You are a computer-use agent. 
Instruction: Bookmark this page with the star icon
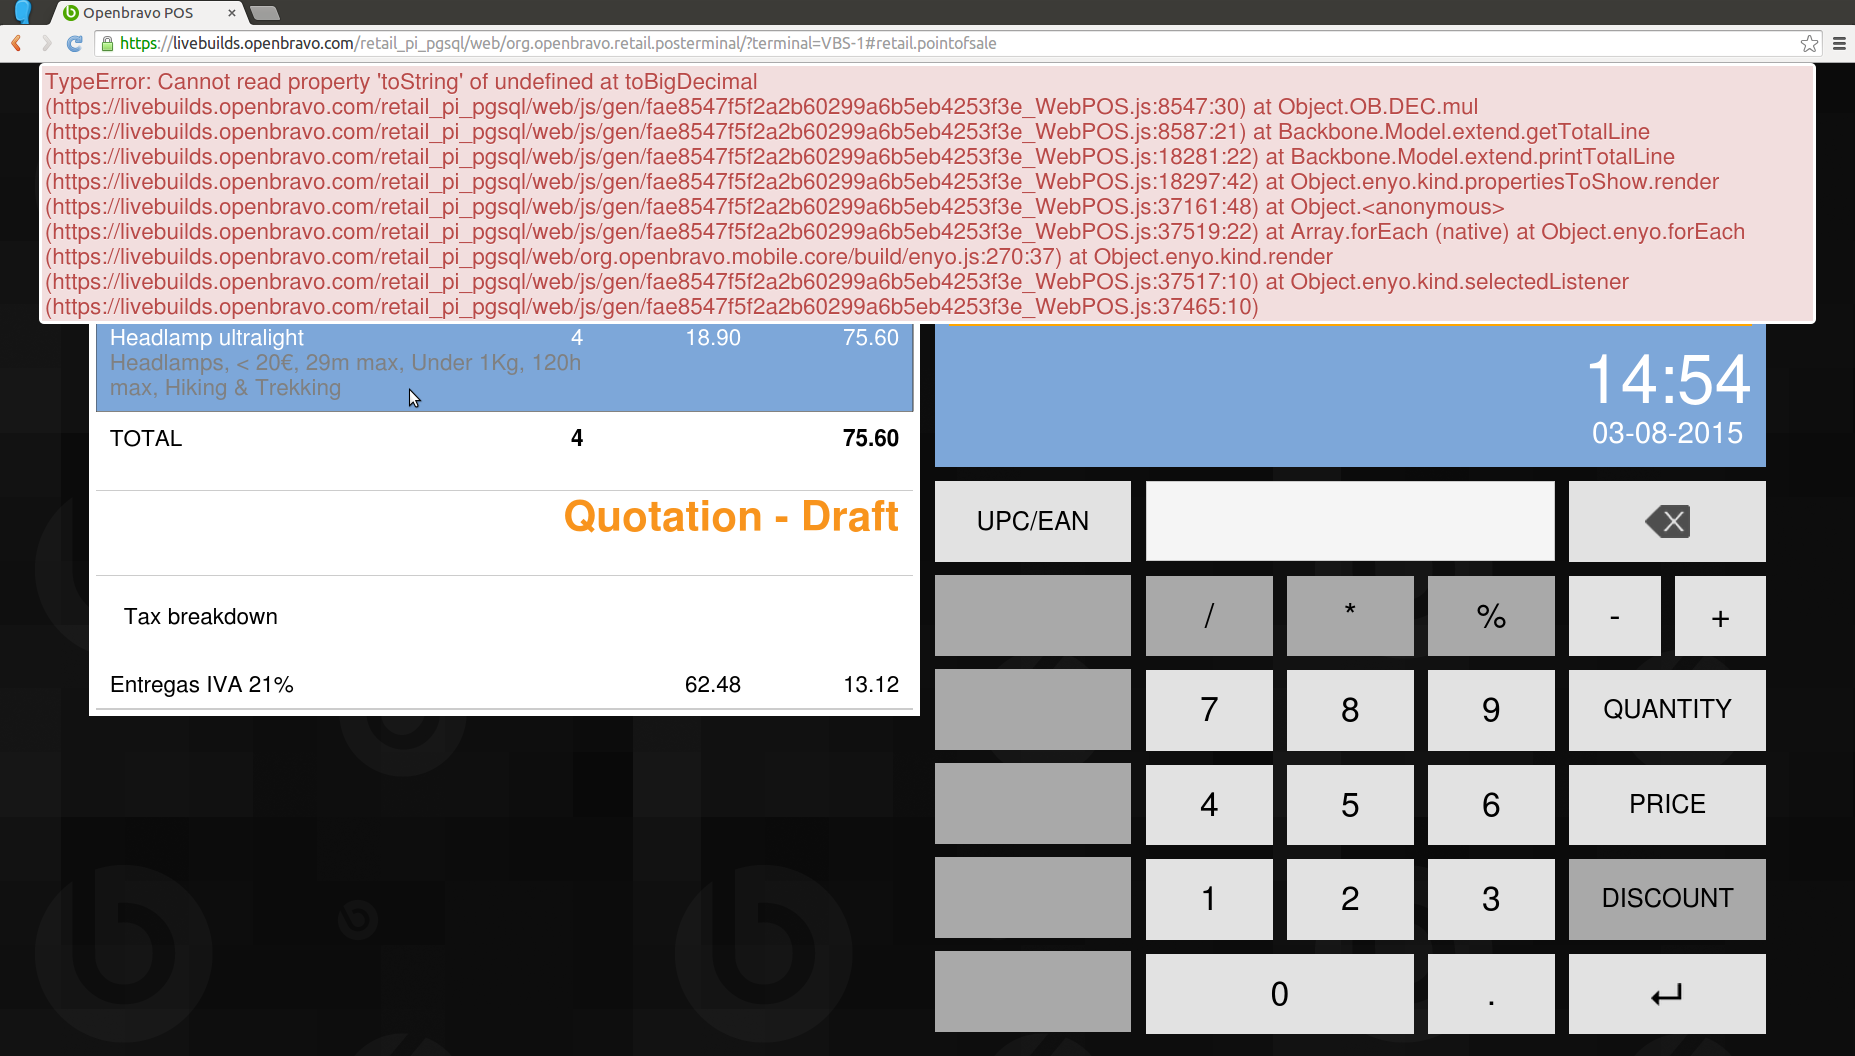[1809, 43]
